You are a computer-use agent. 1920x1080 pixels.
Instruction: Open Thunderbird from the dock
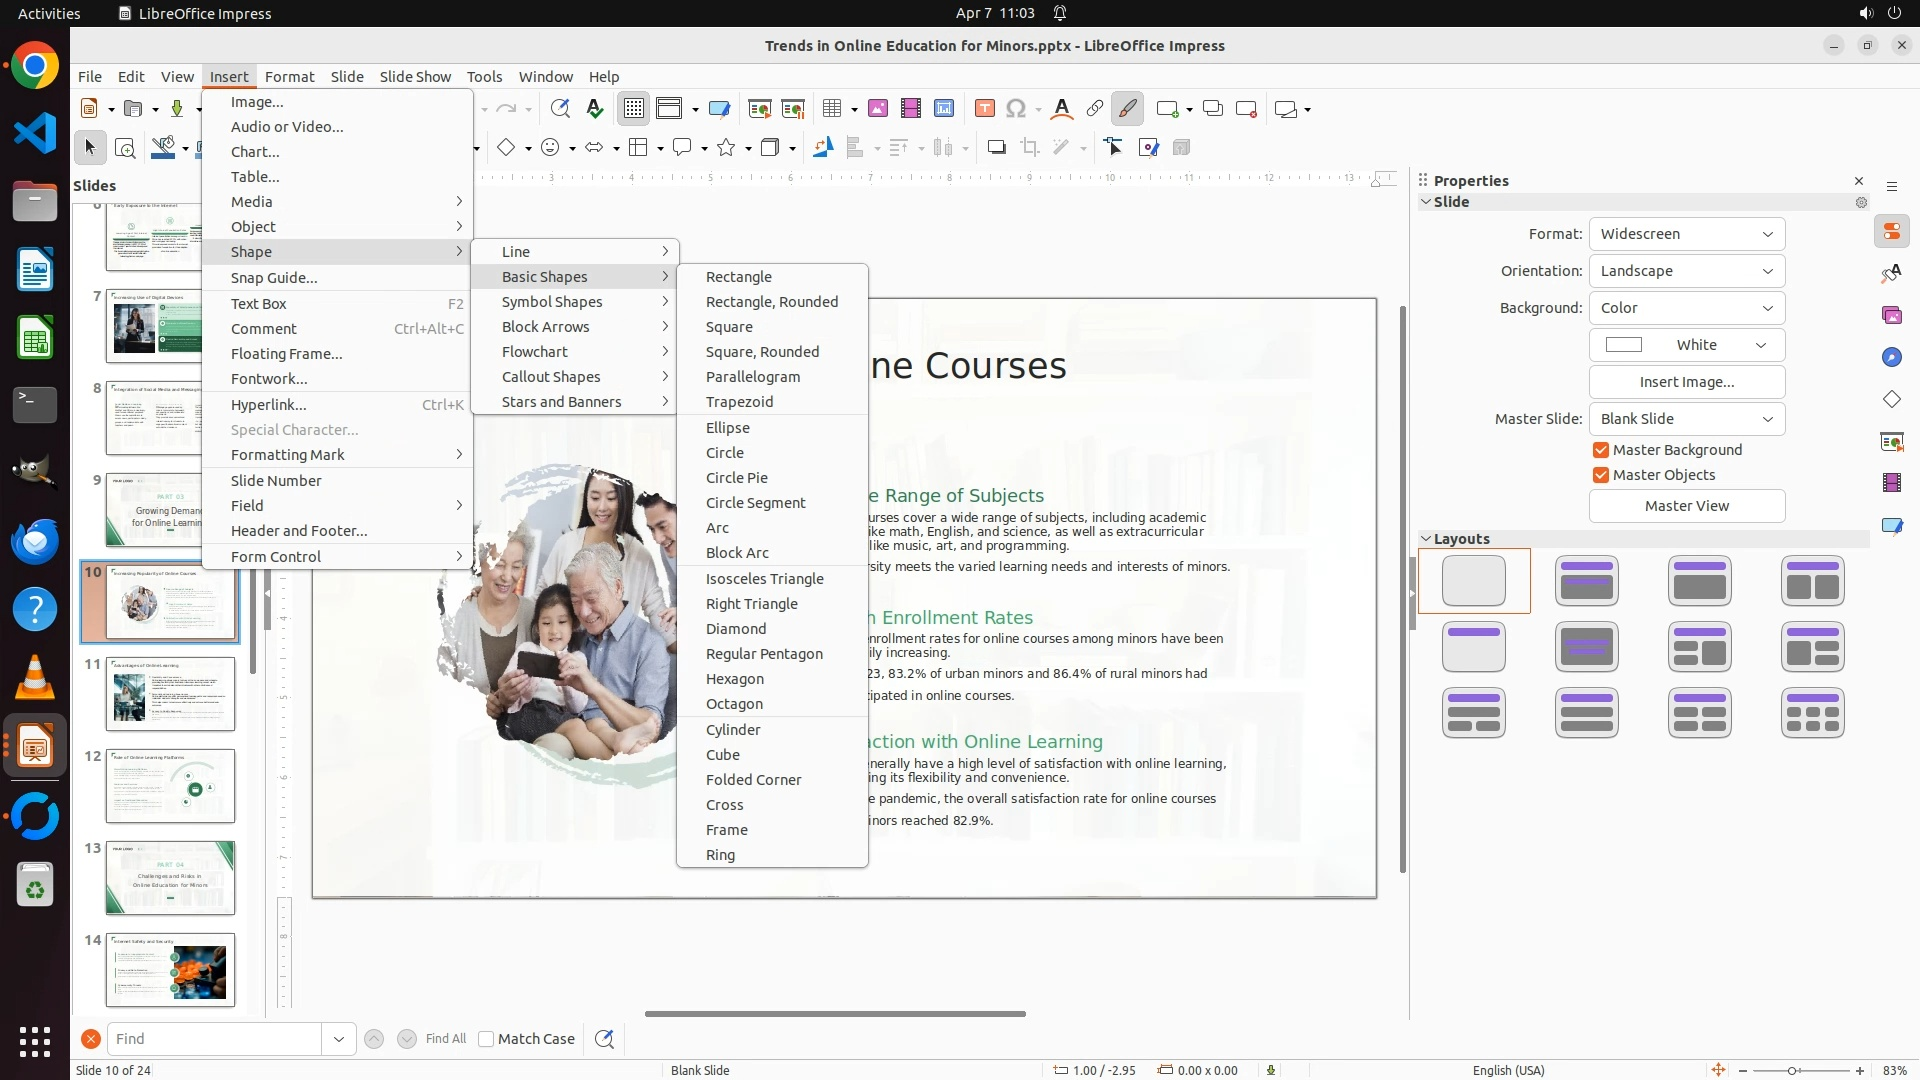[35, 541]
